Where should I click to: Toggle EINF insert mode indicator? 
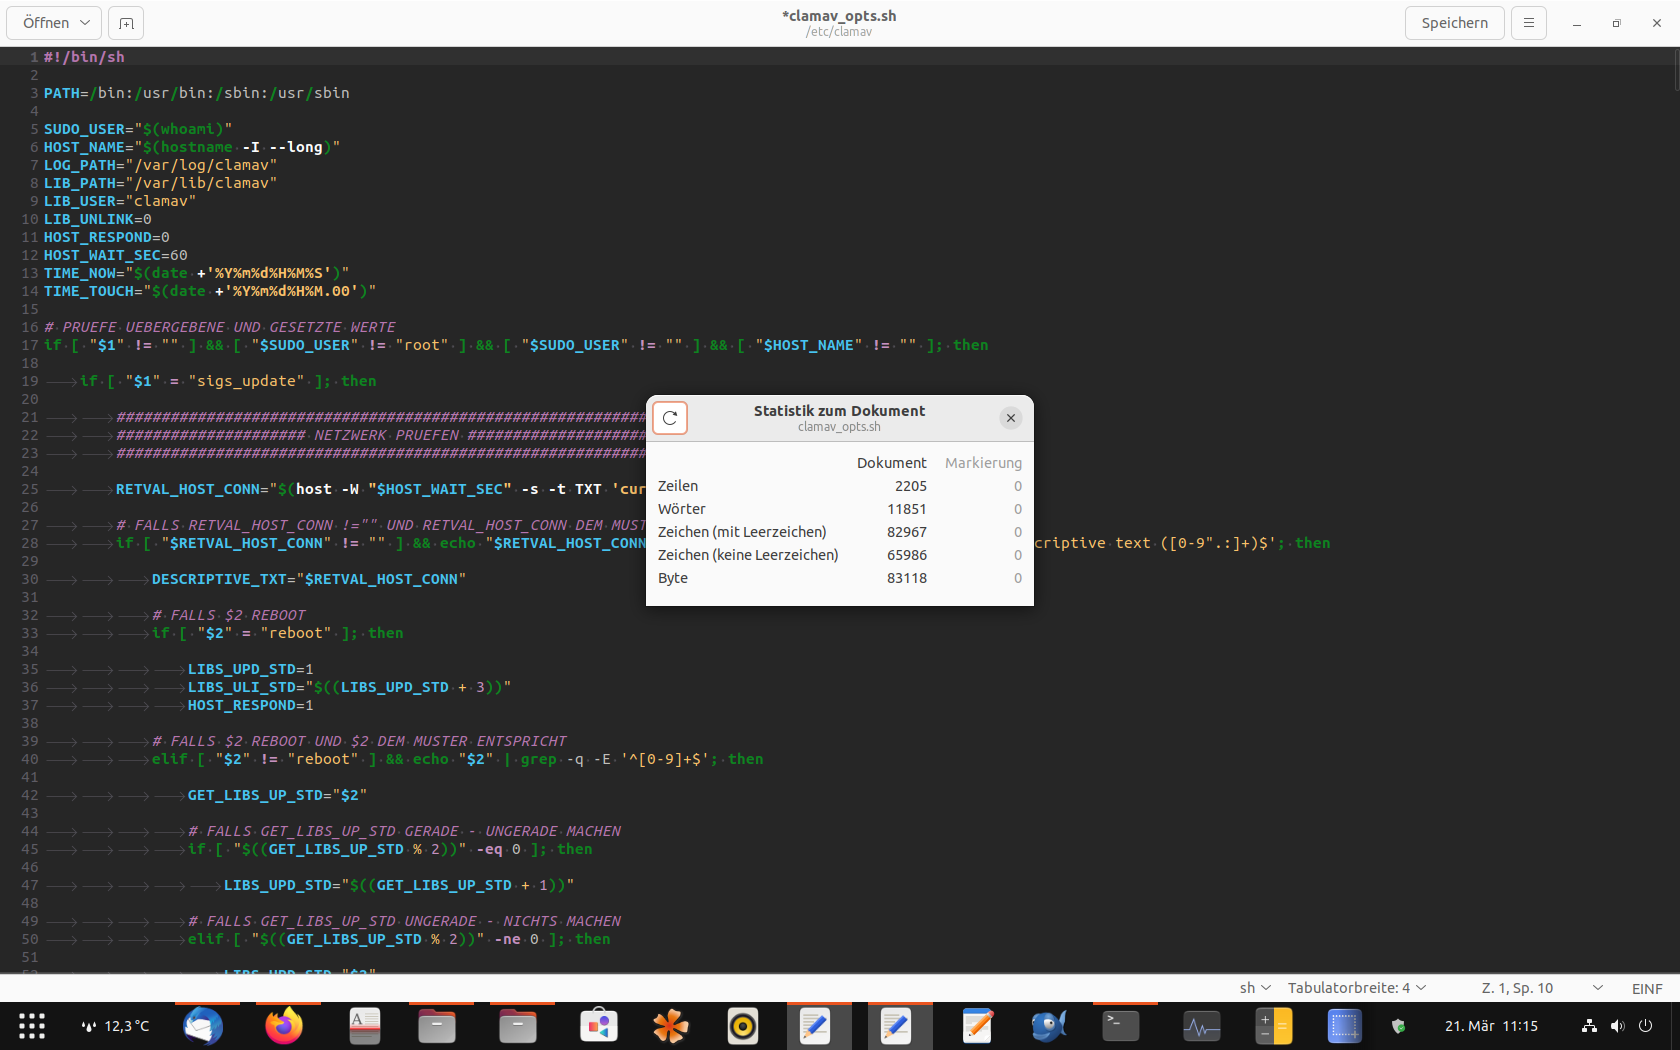(1647, 988)
